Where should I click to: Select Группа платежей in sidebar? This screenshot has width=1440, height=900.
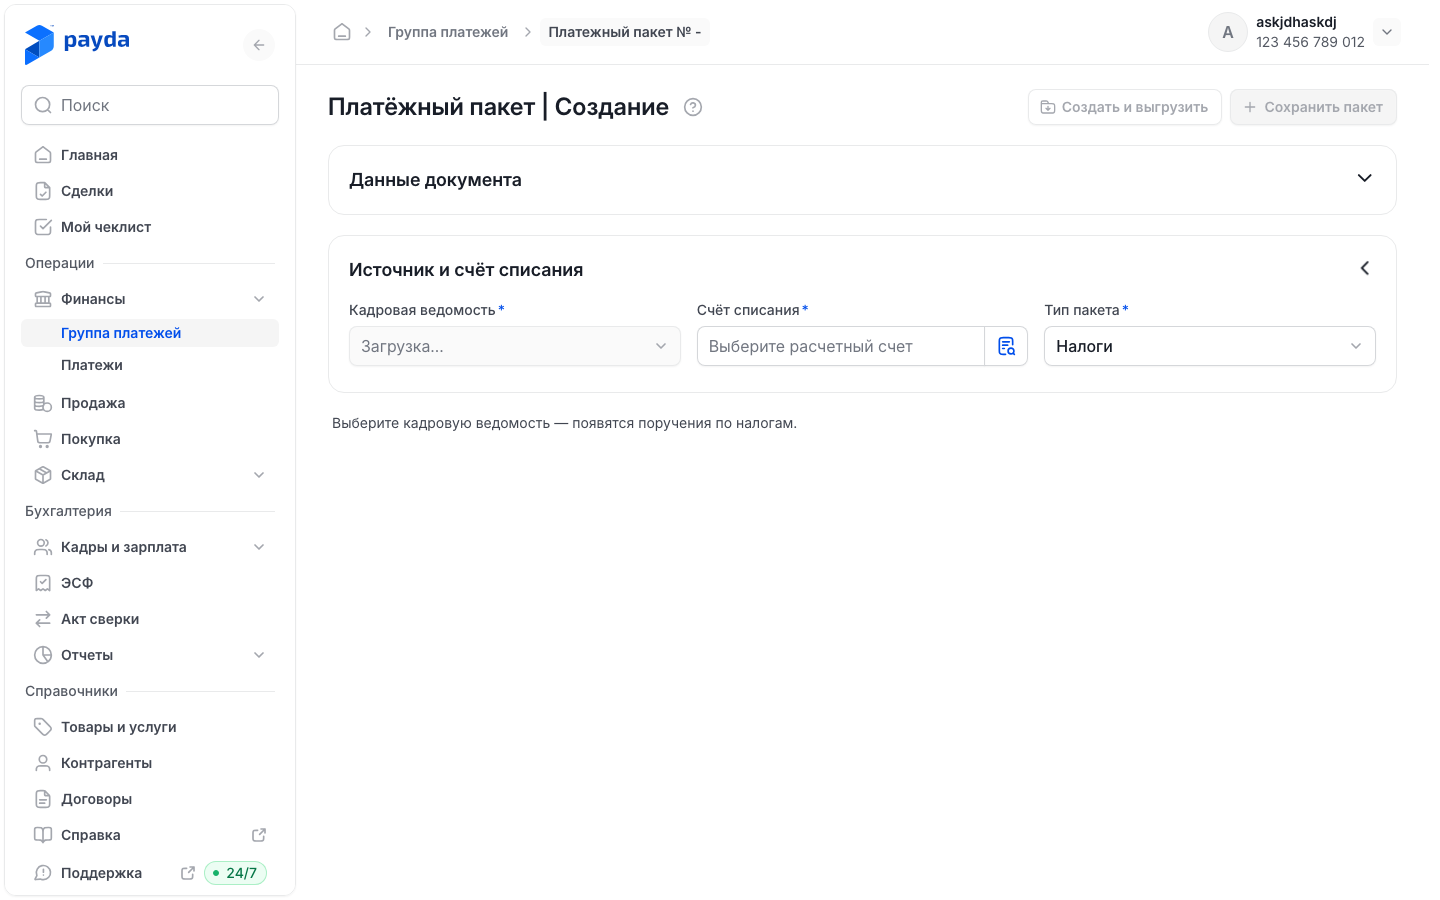pyautogui.click(x=150, y=333)
